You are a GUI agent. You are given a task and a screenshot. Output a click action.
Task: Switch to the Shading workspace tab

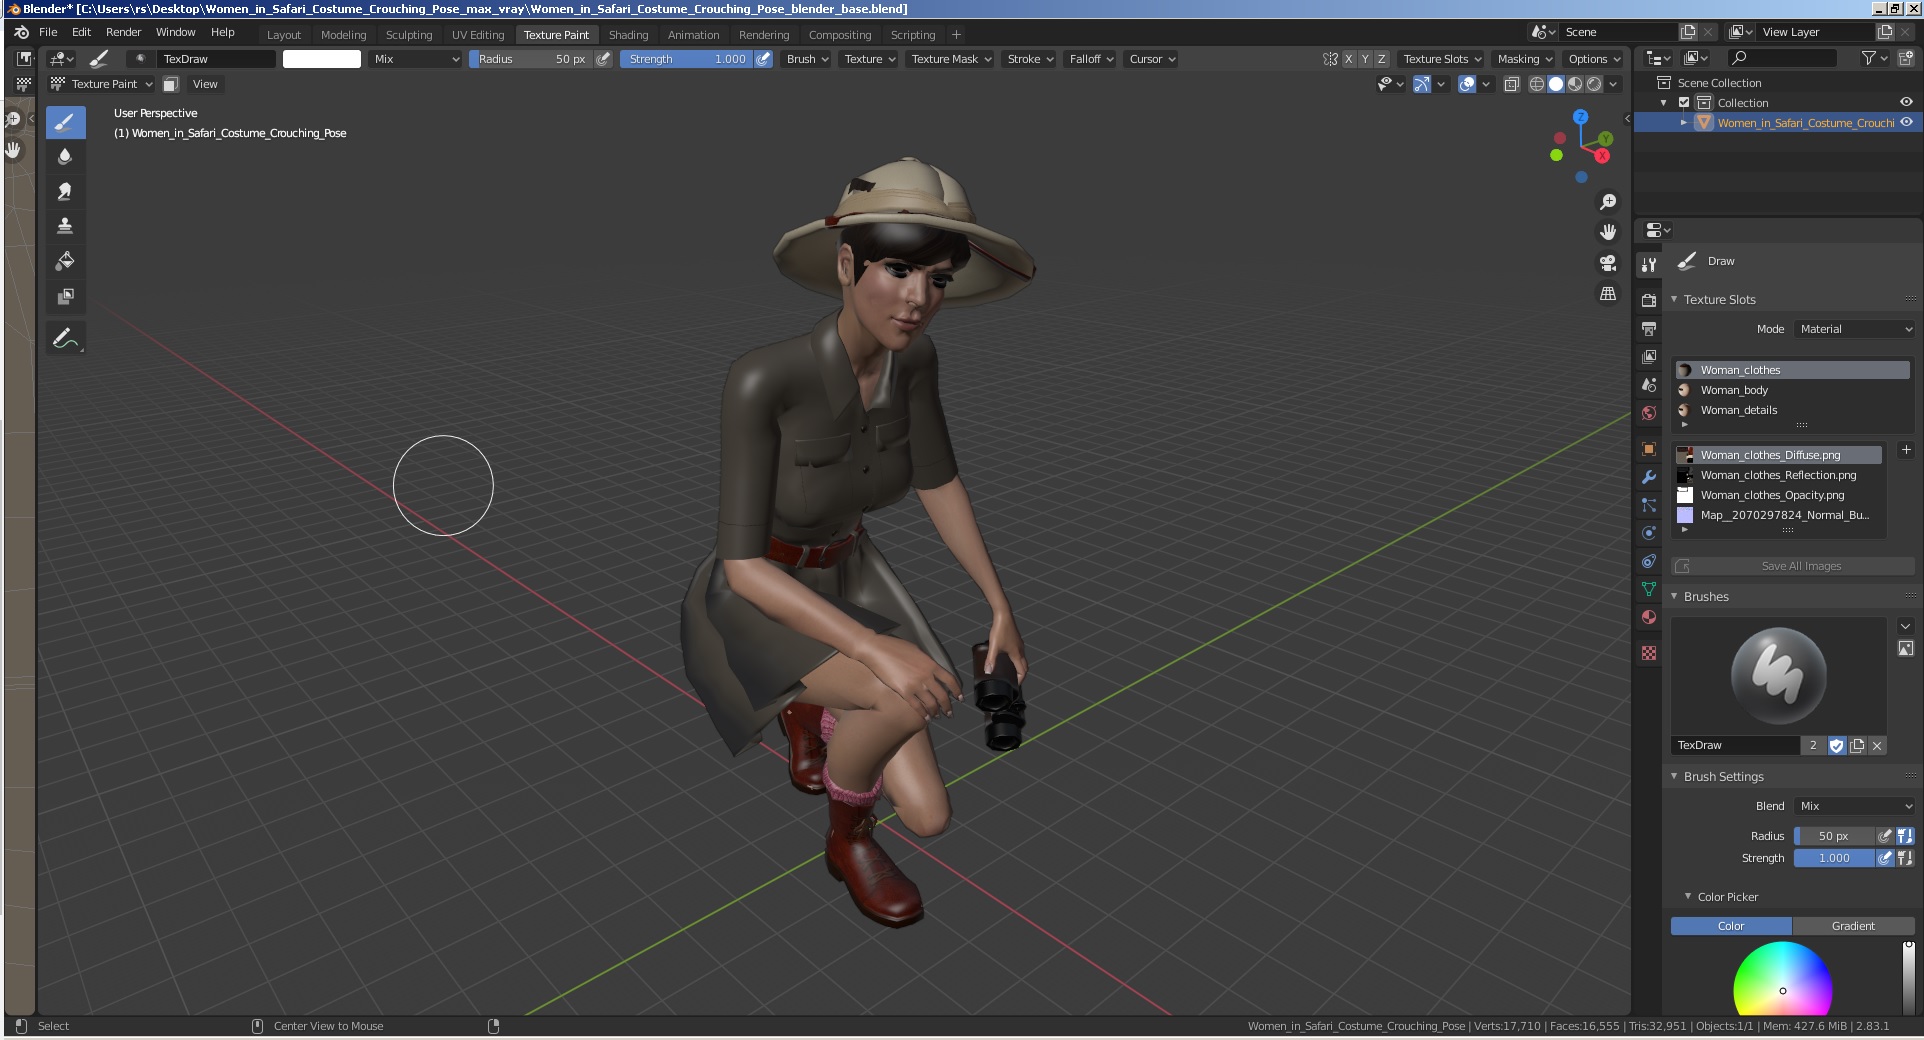coord(628,35)
